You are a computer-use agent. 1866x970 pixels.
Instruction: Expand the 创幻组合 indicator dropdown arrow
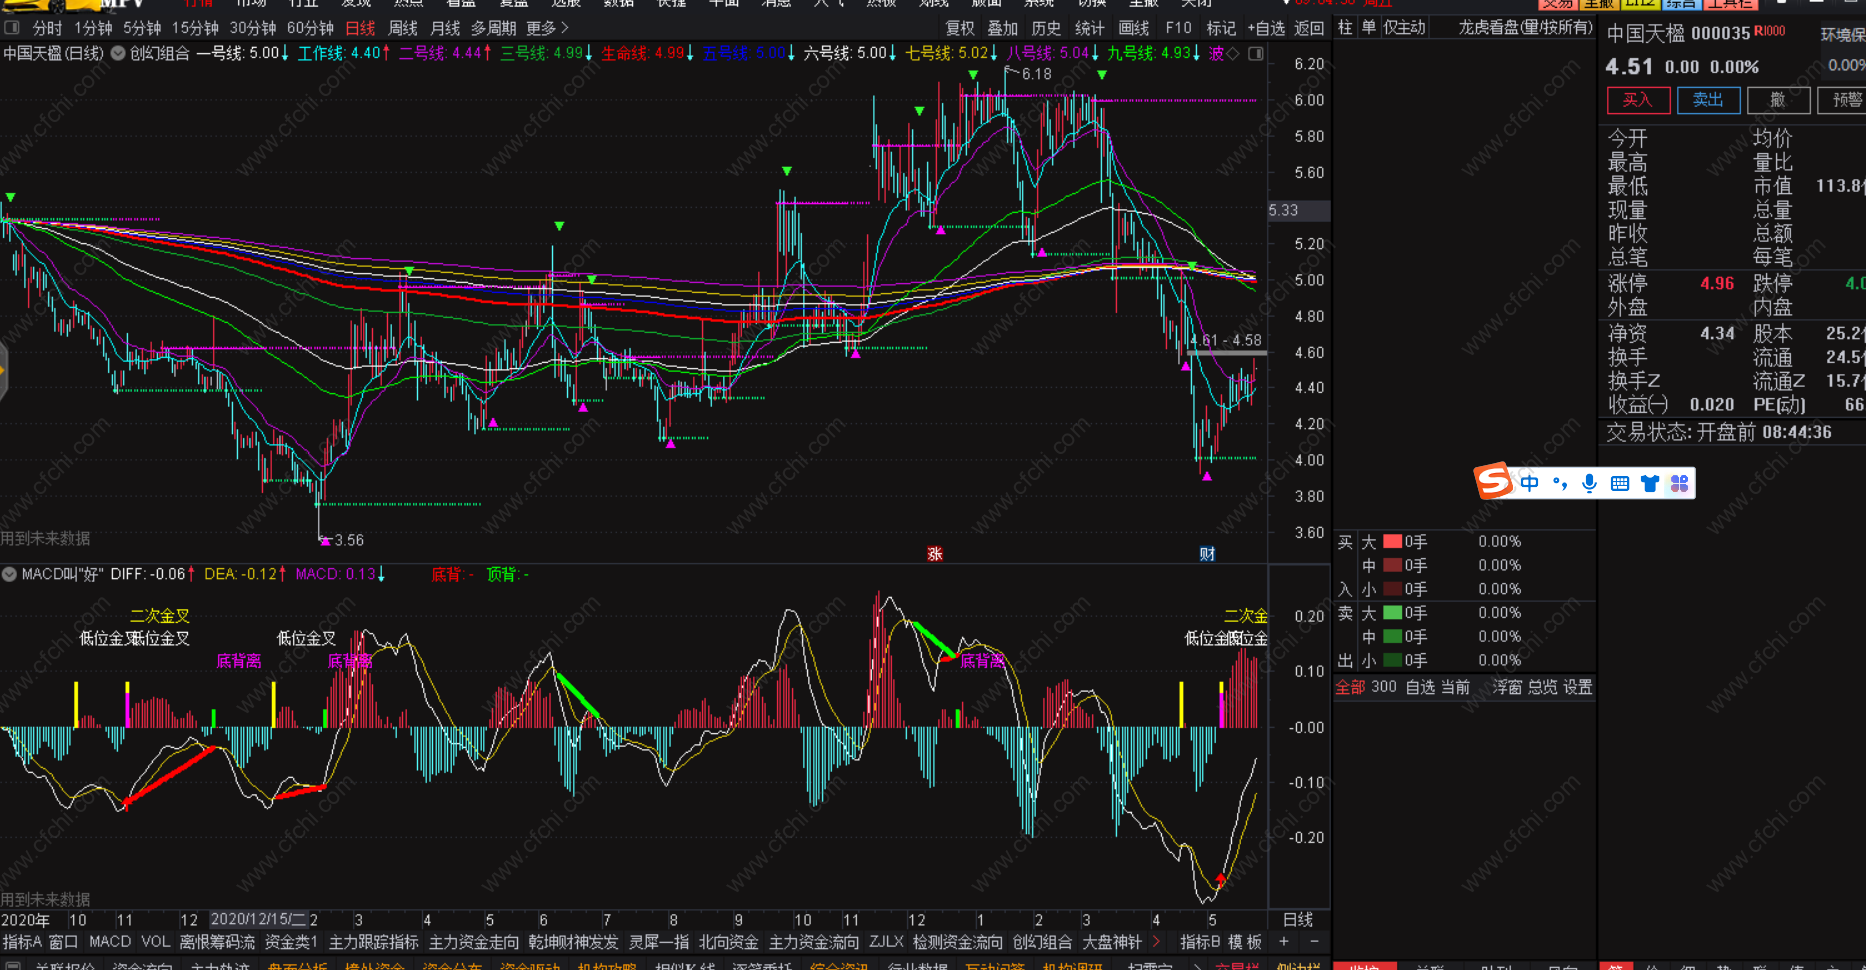click(x=118, y=53)
